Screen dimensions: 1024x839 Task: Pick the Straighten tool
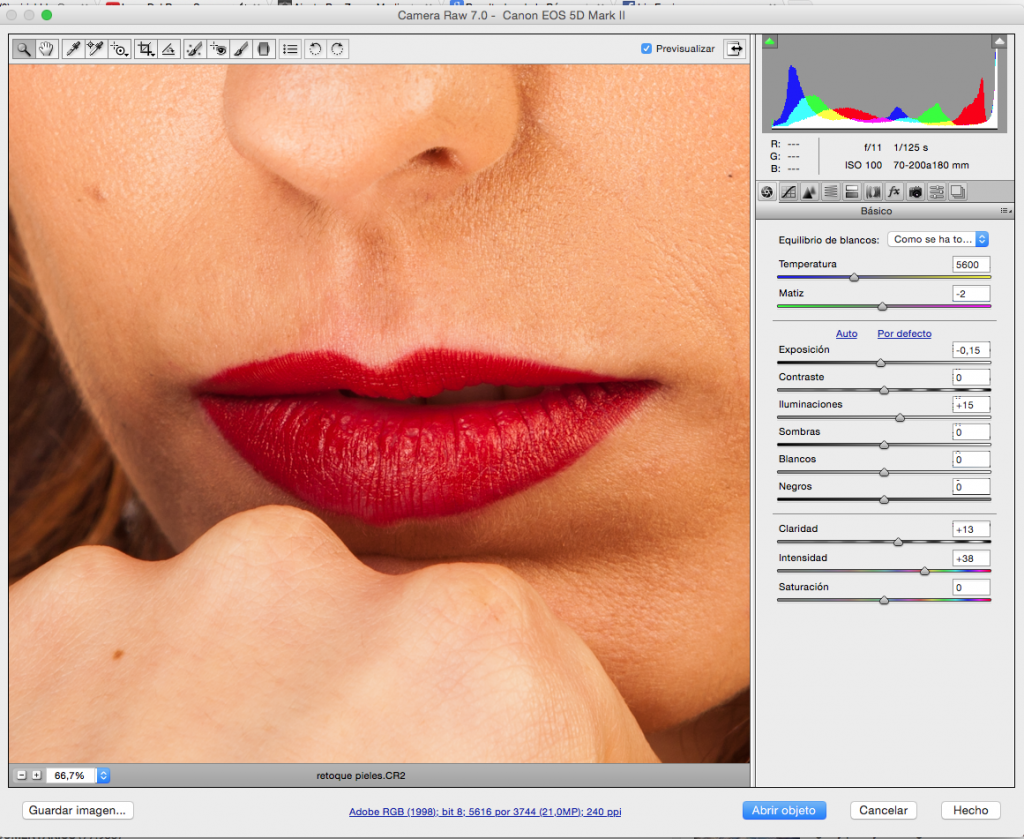pos(169,48)
